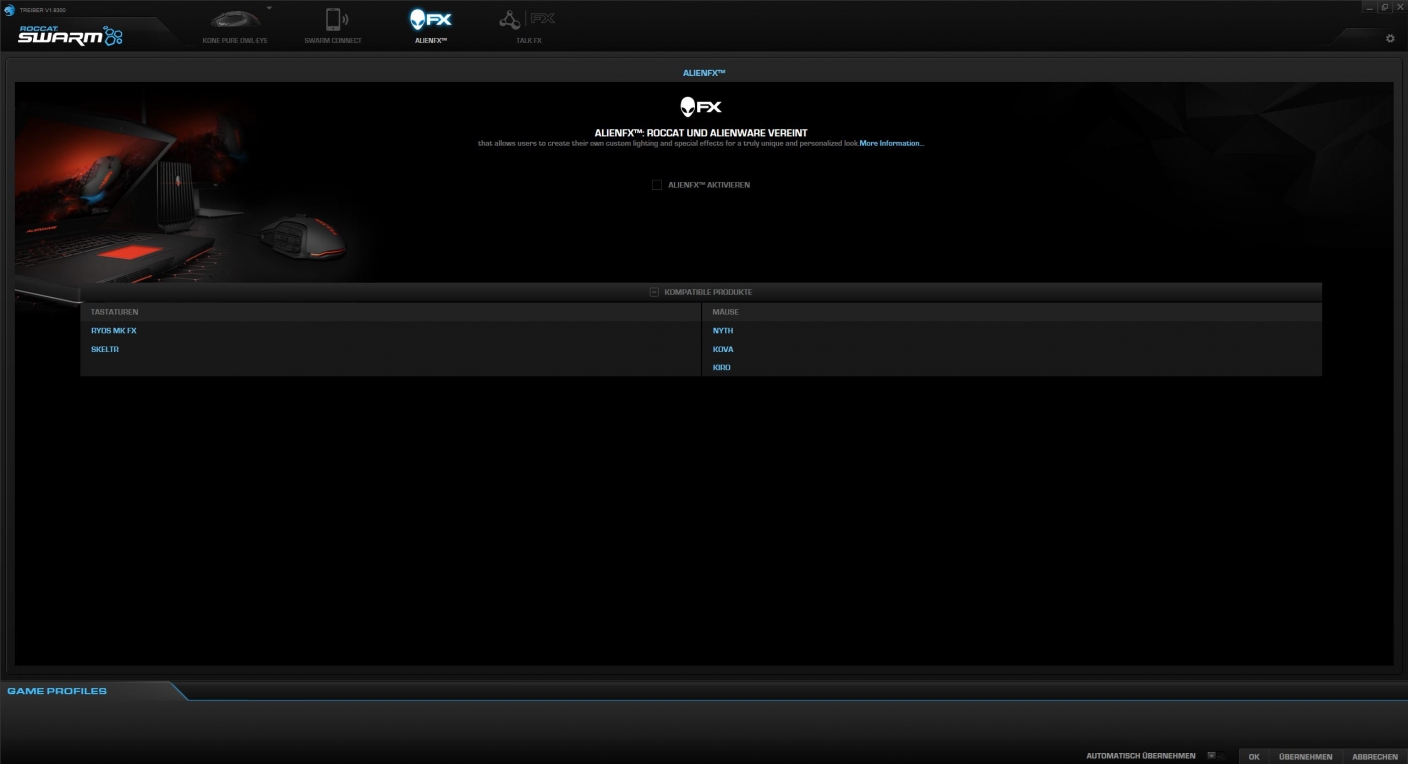Collapse the Kompatible Produkte section
Screen dimensions: 1408x764
click(654, 292)
